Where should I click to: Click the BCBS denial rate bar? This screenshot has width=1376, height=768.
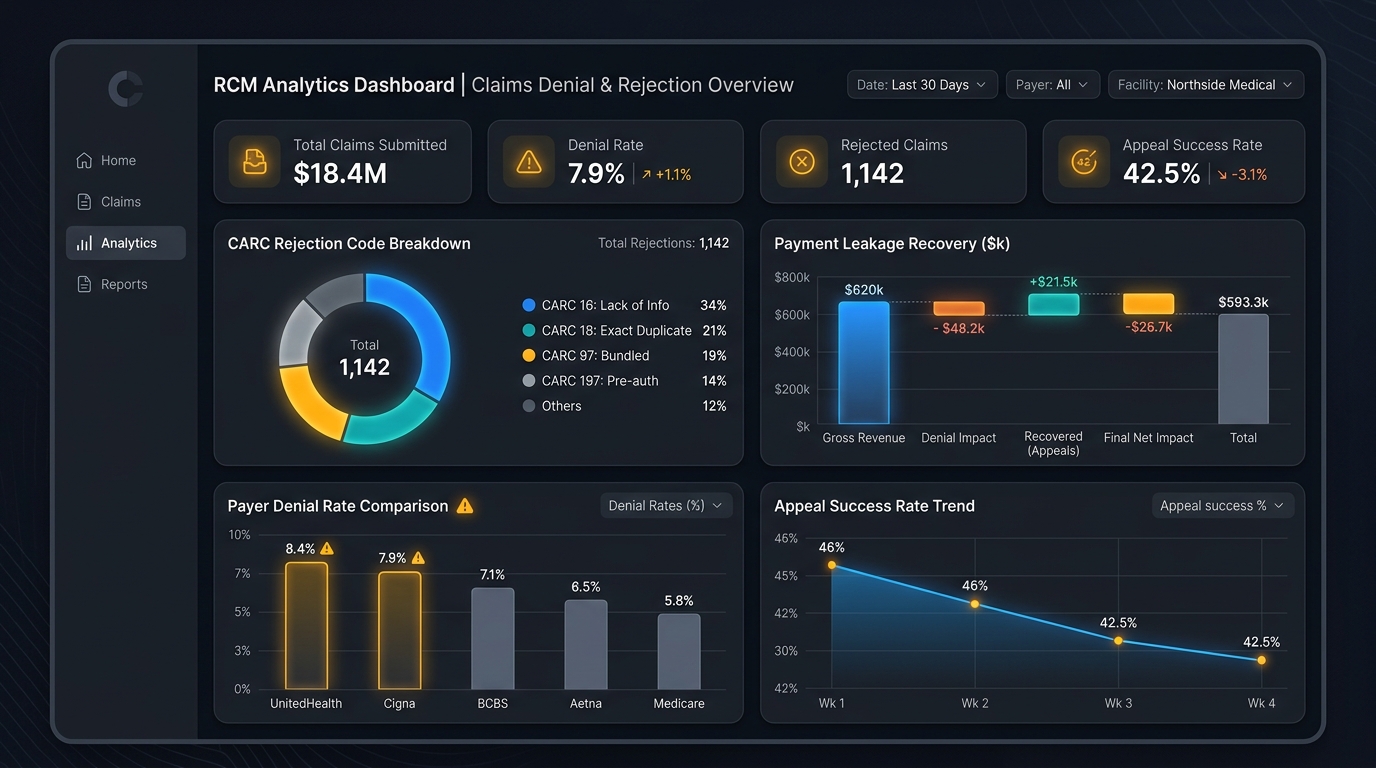[x=493, y=638]
